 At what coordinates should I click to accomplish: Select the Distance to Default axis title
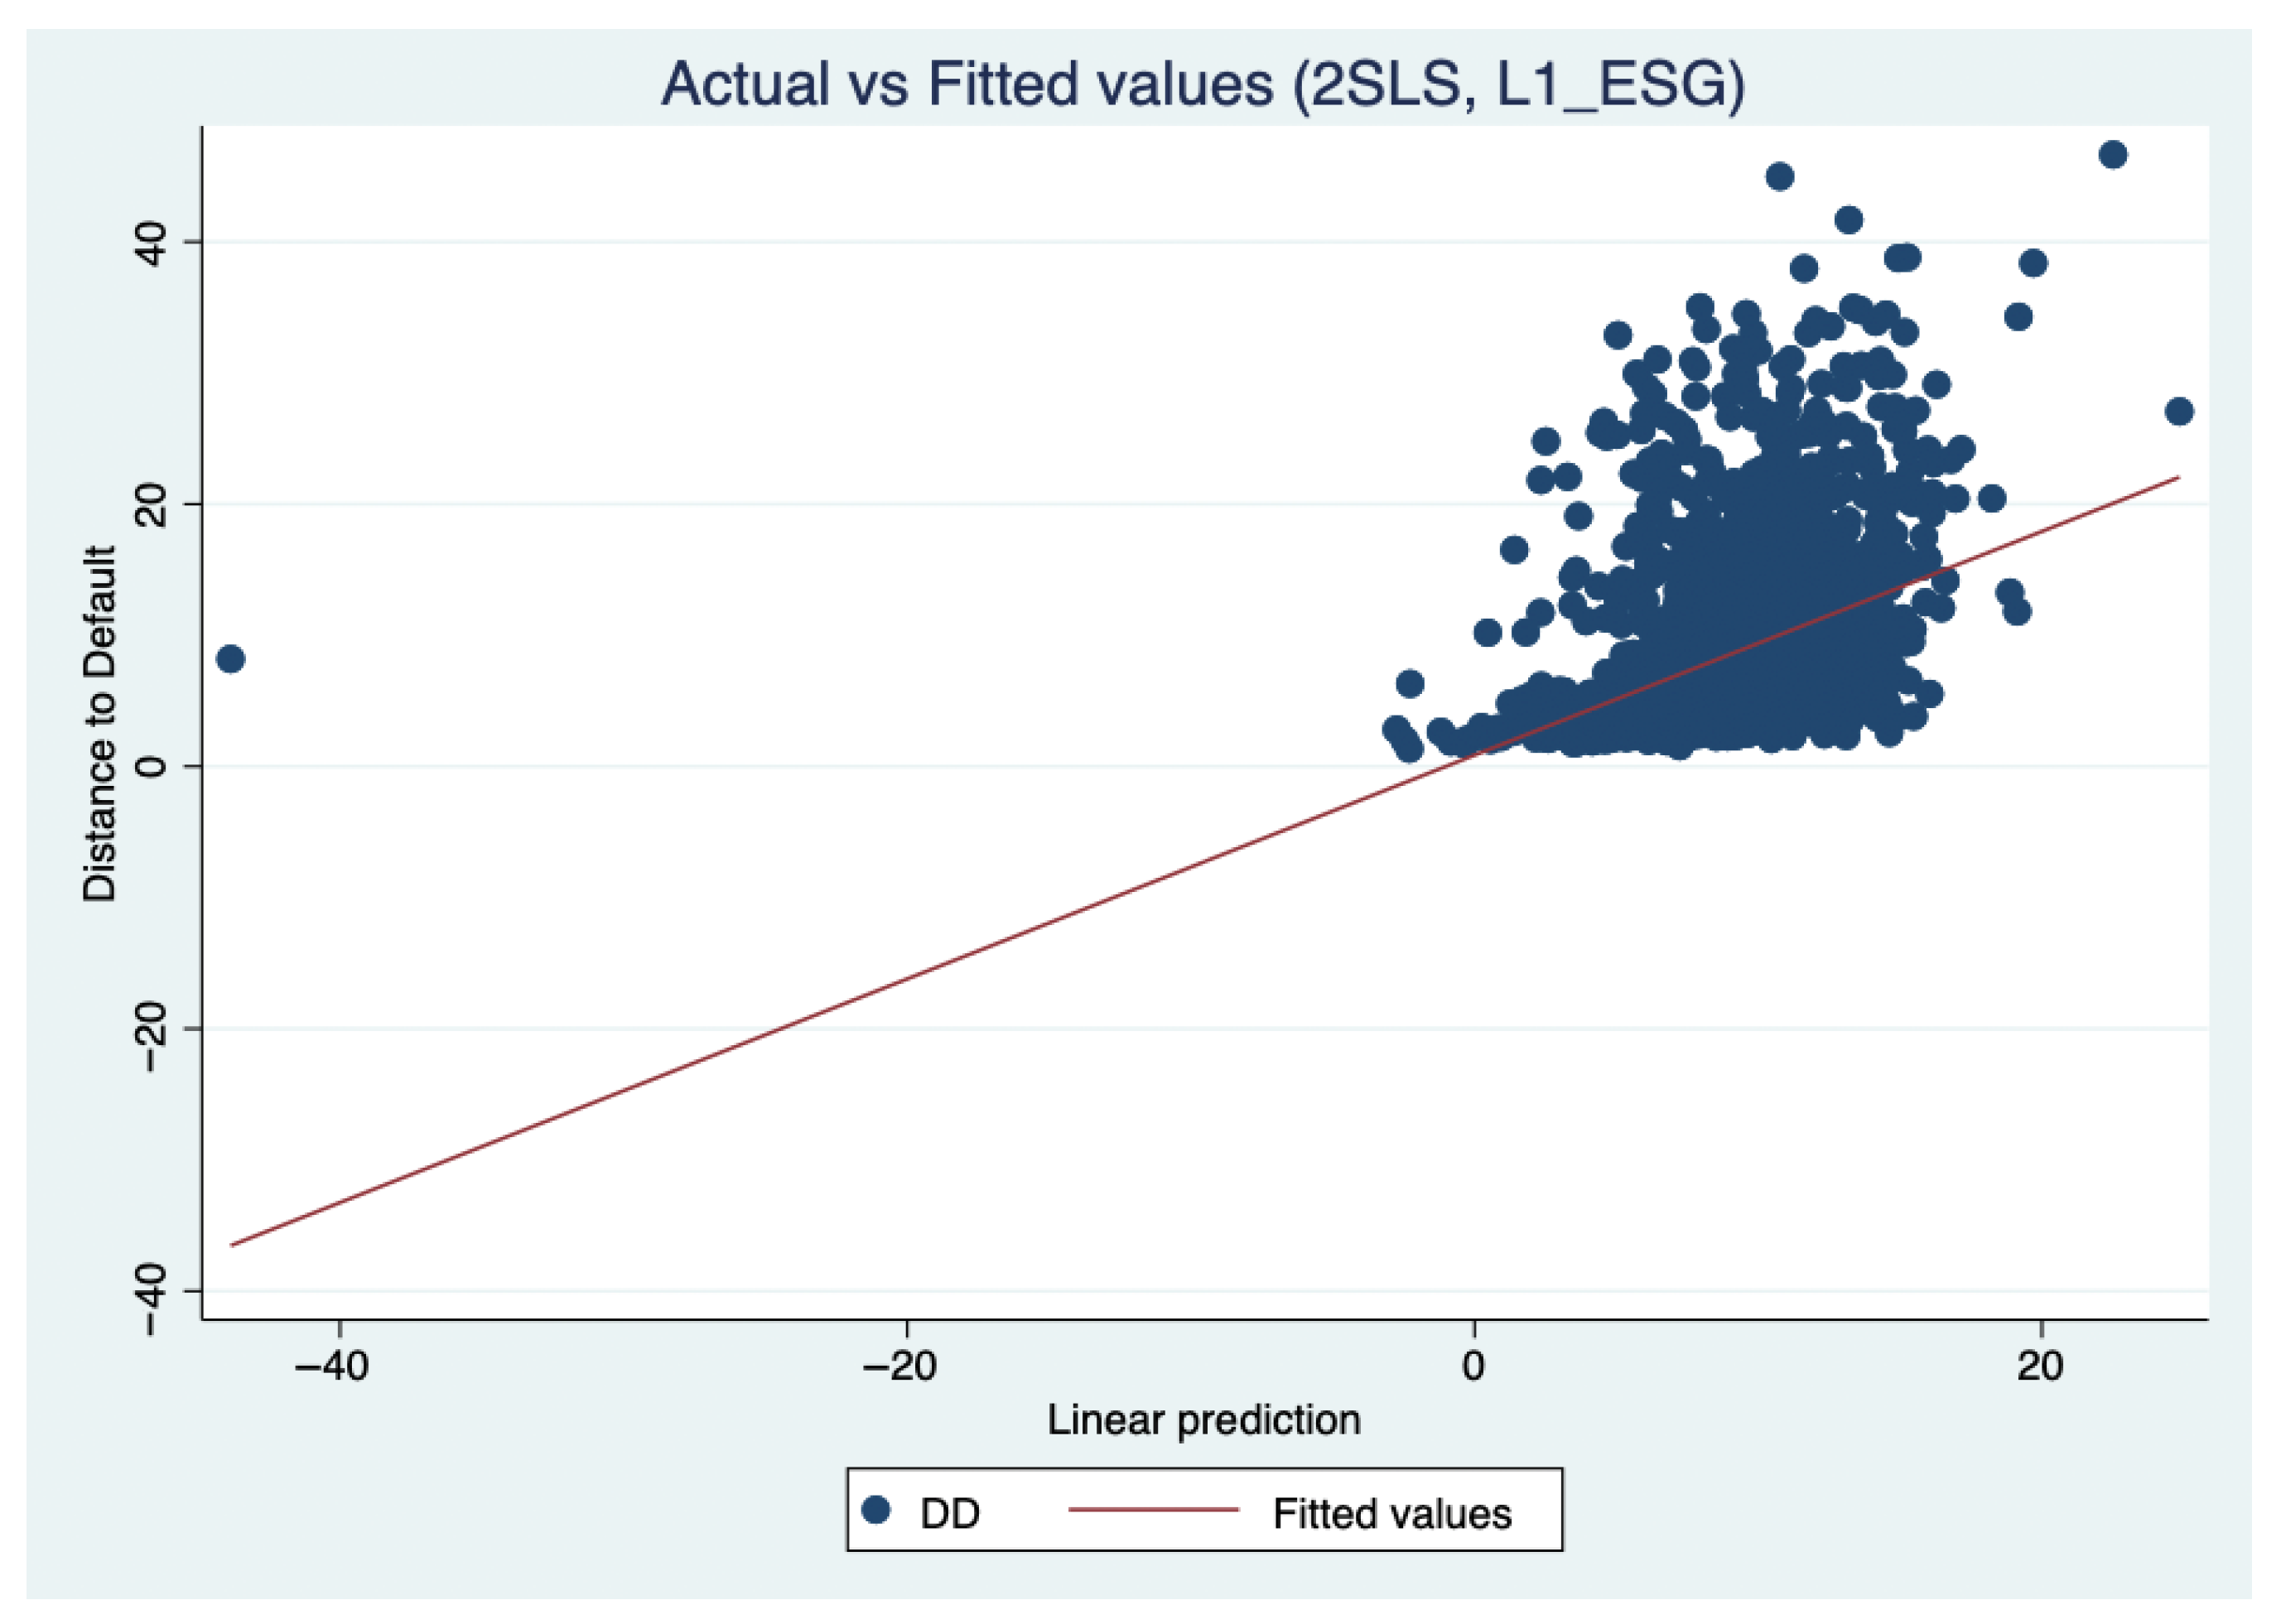99,724
